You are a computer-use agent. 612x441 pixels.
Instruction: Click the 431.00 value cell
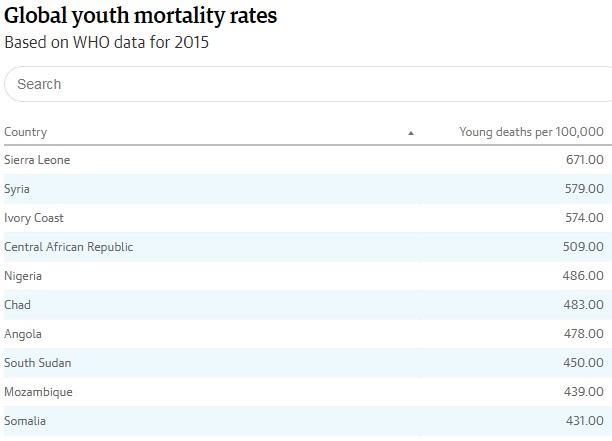coord(584,421)
